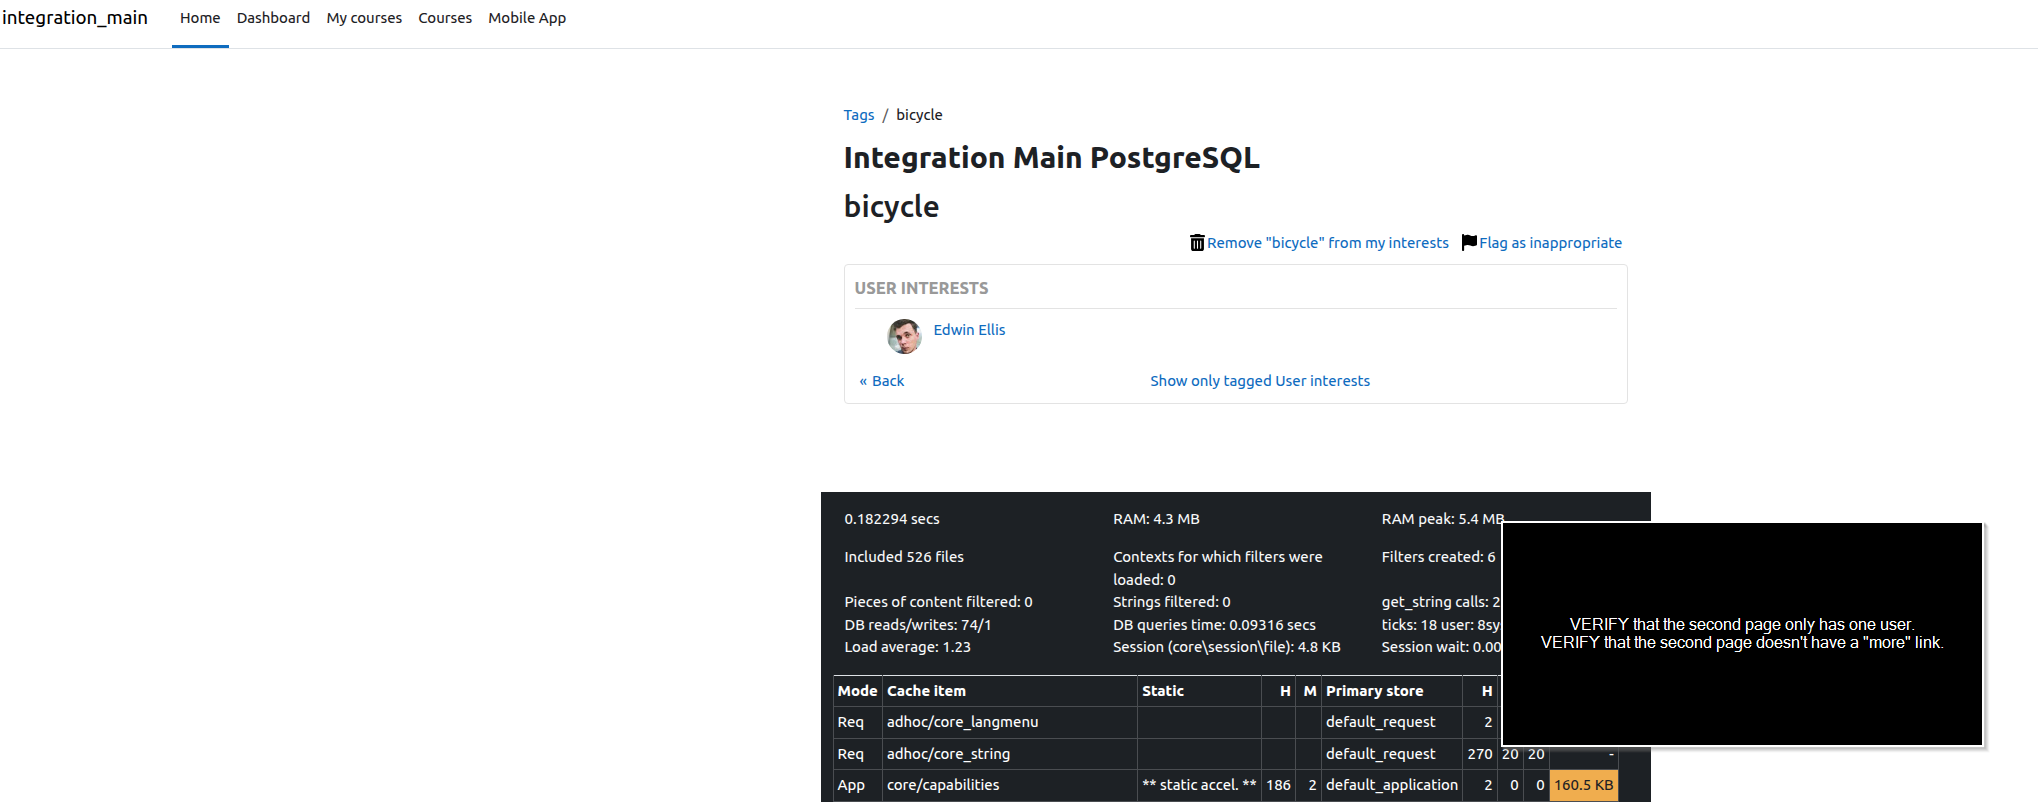Viewport: 2038px width, 802px height.
Task: Click the Mode column header
Action: click(x=857, y=691)
